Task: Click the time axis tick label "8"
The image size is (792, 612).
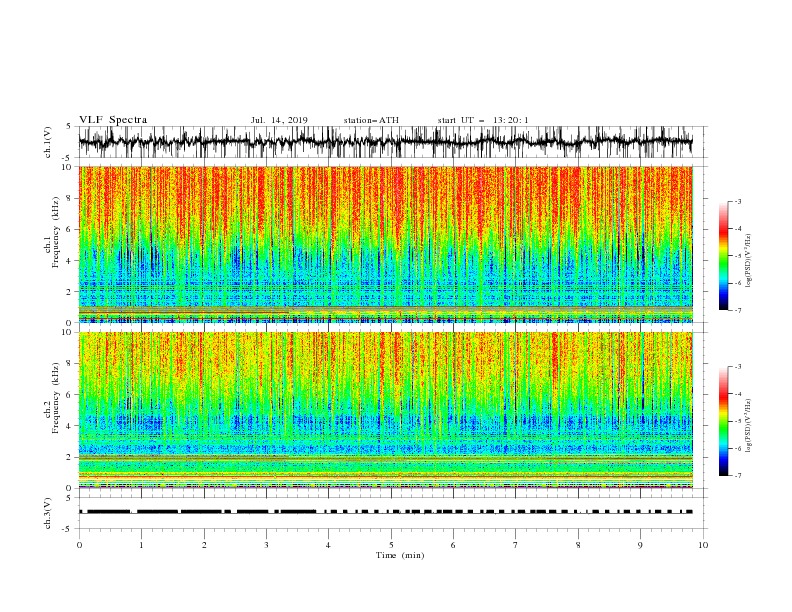Action: point(578,545)
